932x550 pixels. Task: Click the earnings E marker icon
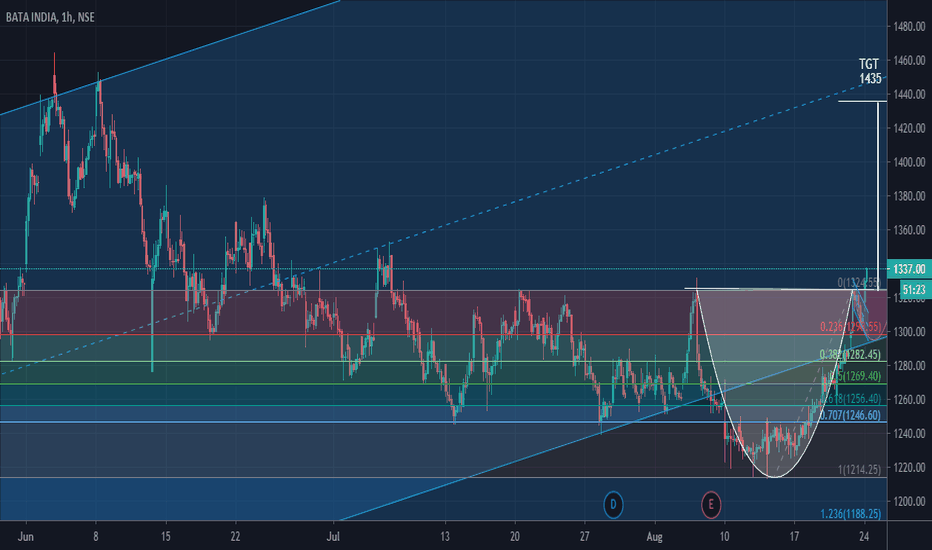(710, 505)
